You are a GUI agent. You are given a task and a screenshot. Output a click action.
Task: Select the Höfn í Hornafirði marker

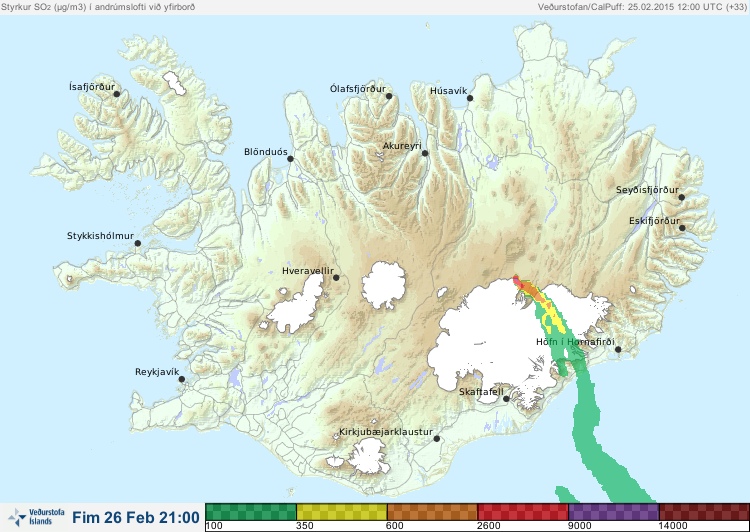coord(618,350)
